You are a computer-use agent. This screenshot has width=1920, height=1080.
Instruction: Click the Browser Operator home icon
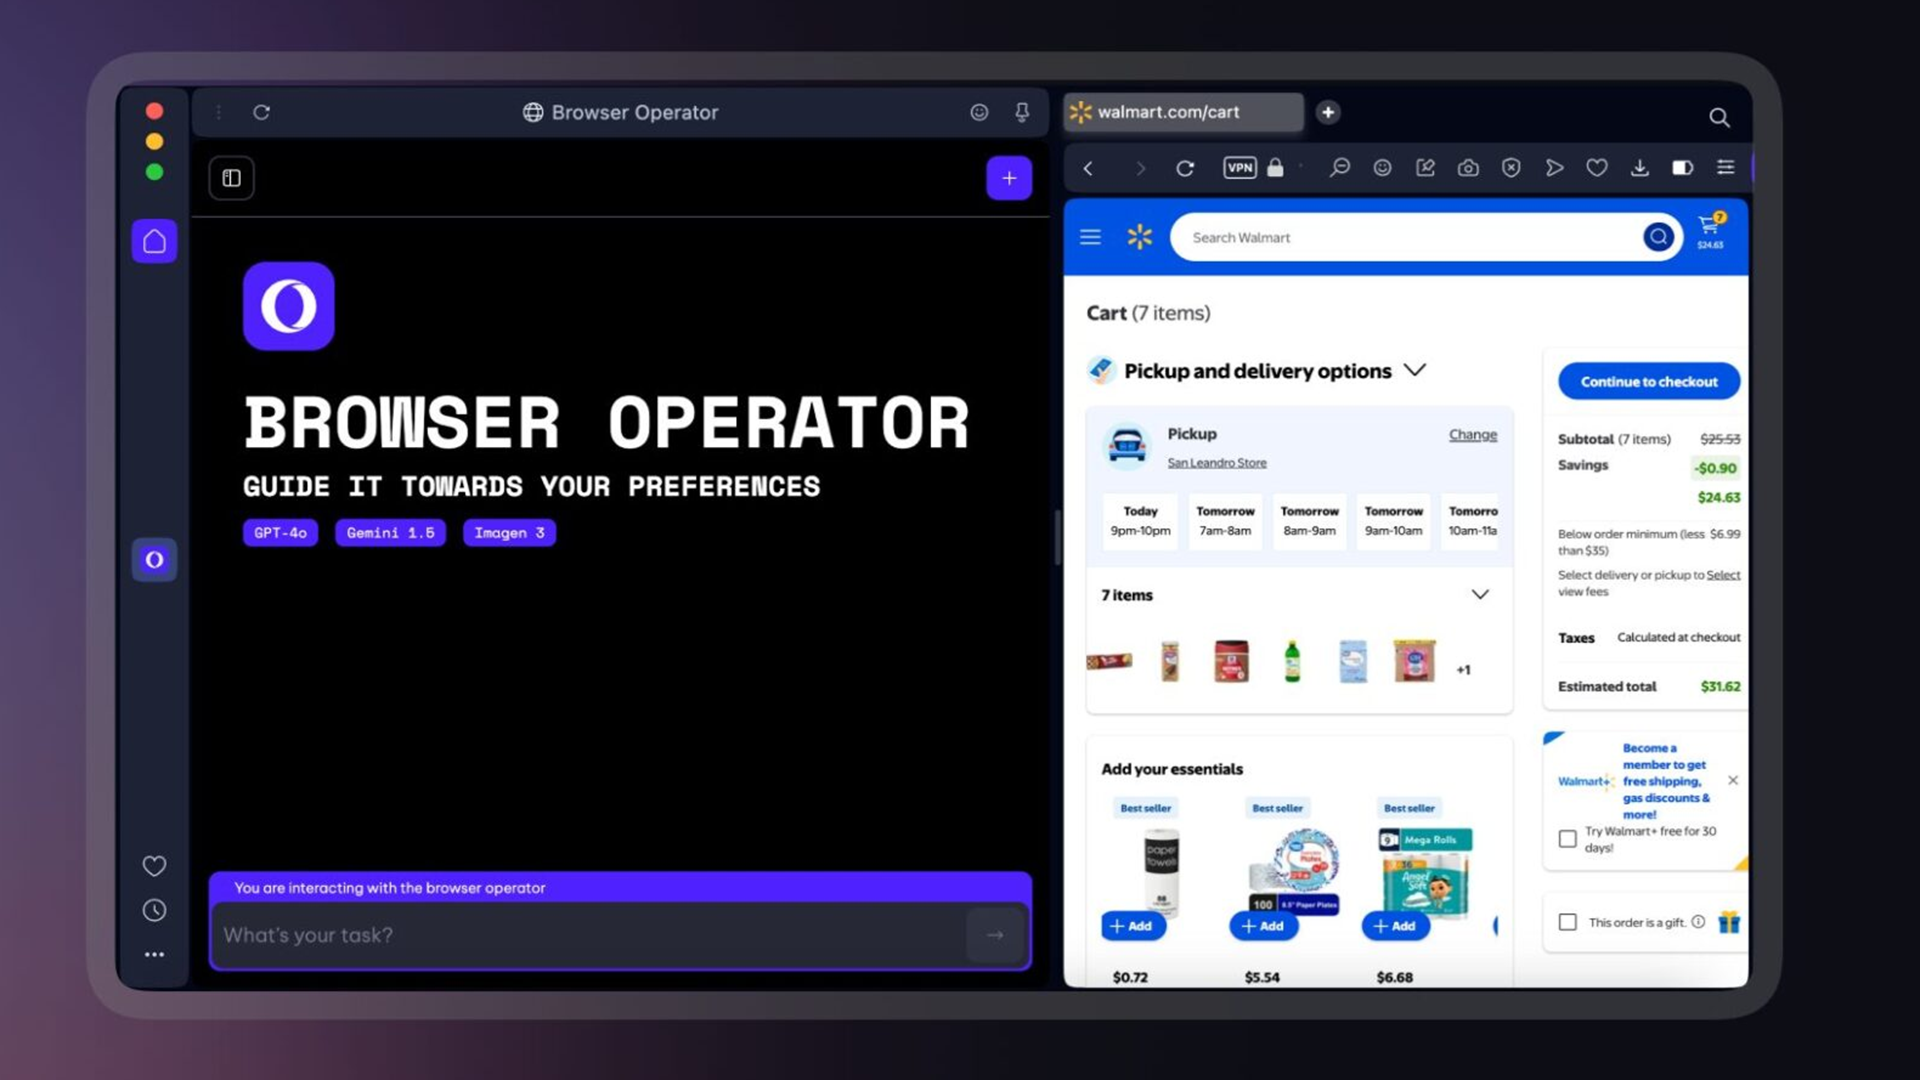(x=154, y=240)
